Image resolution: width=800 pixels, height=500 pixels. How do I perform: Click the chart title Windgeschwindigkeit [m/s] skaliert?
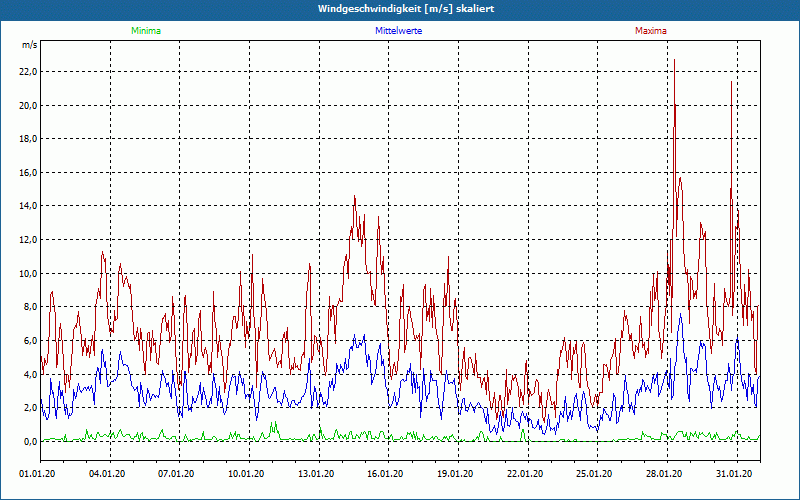tap(406, 9)
